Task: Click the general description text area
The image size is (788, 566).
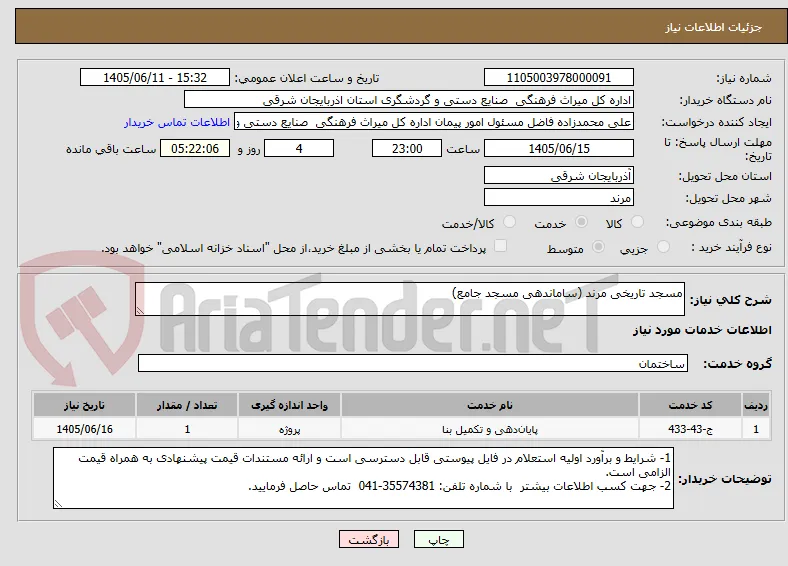Action: pyautogui.click(x=410, y=299)
